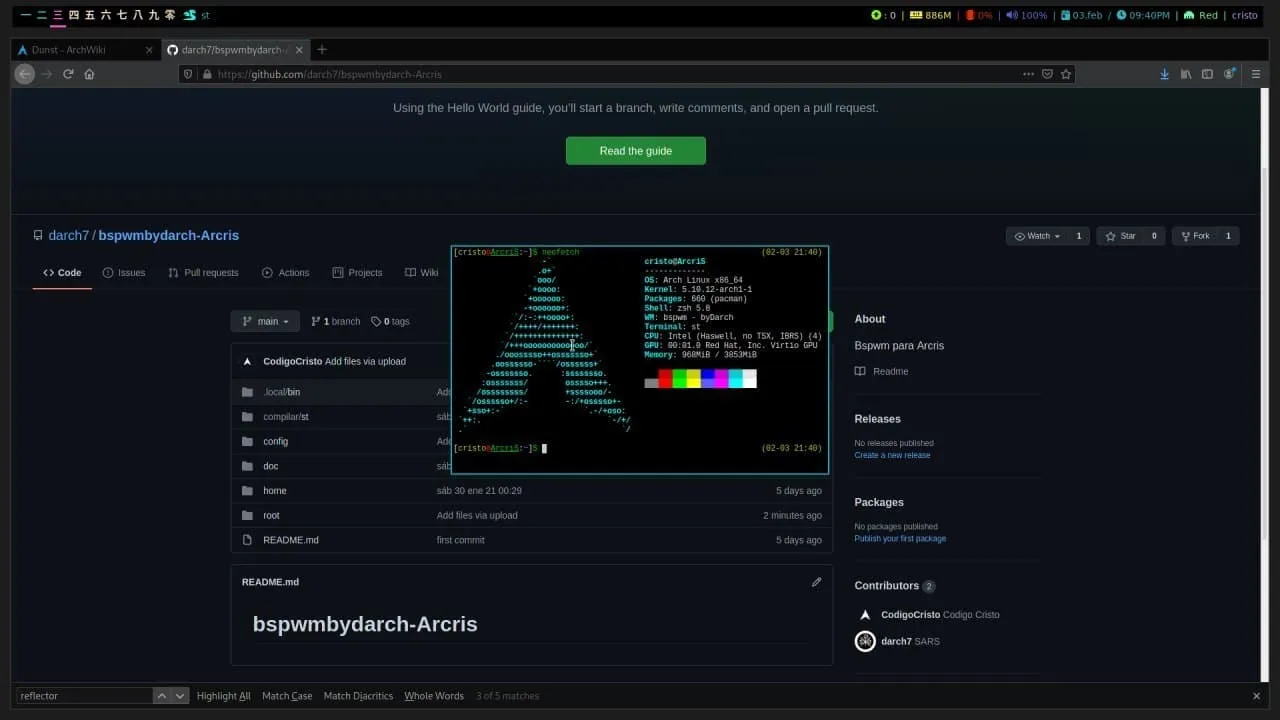This screenshot has height=720, width=1280.
Task: Open the darch7 owner link
Action: pyautogui.click(x=69, y=235)
